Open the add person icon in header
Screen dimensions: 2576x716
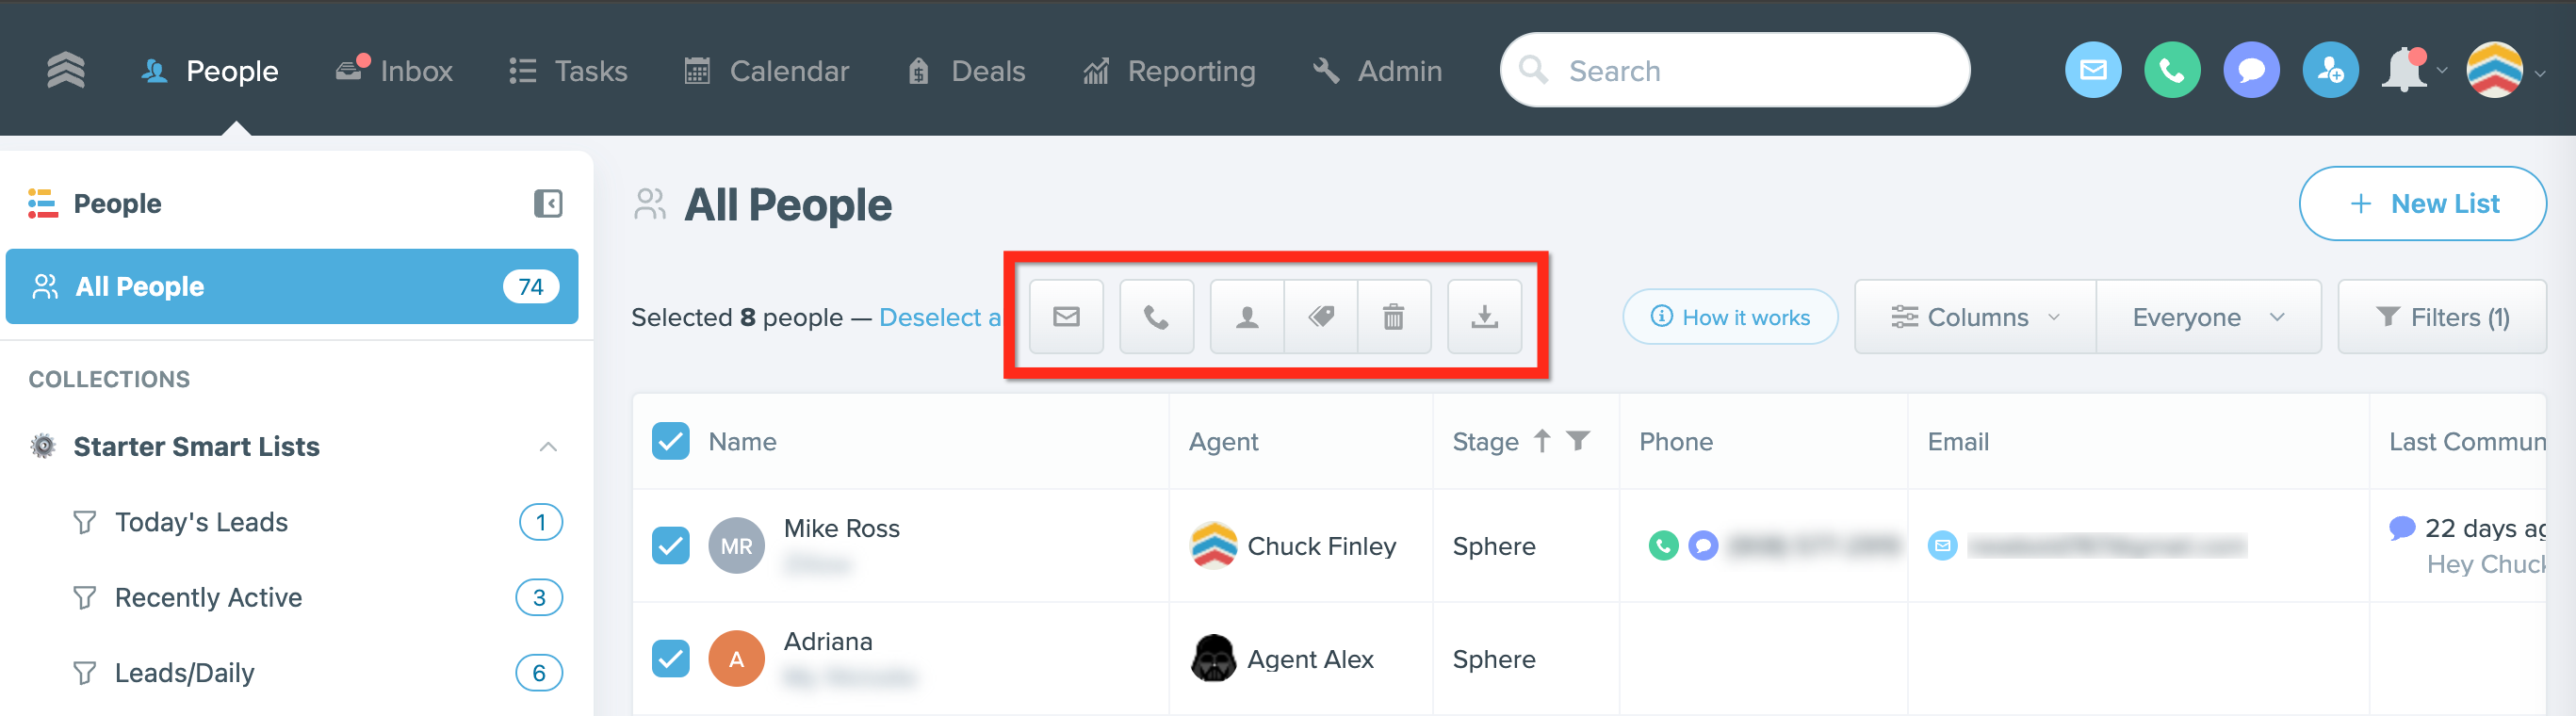2329,70
